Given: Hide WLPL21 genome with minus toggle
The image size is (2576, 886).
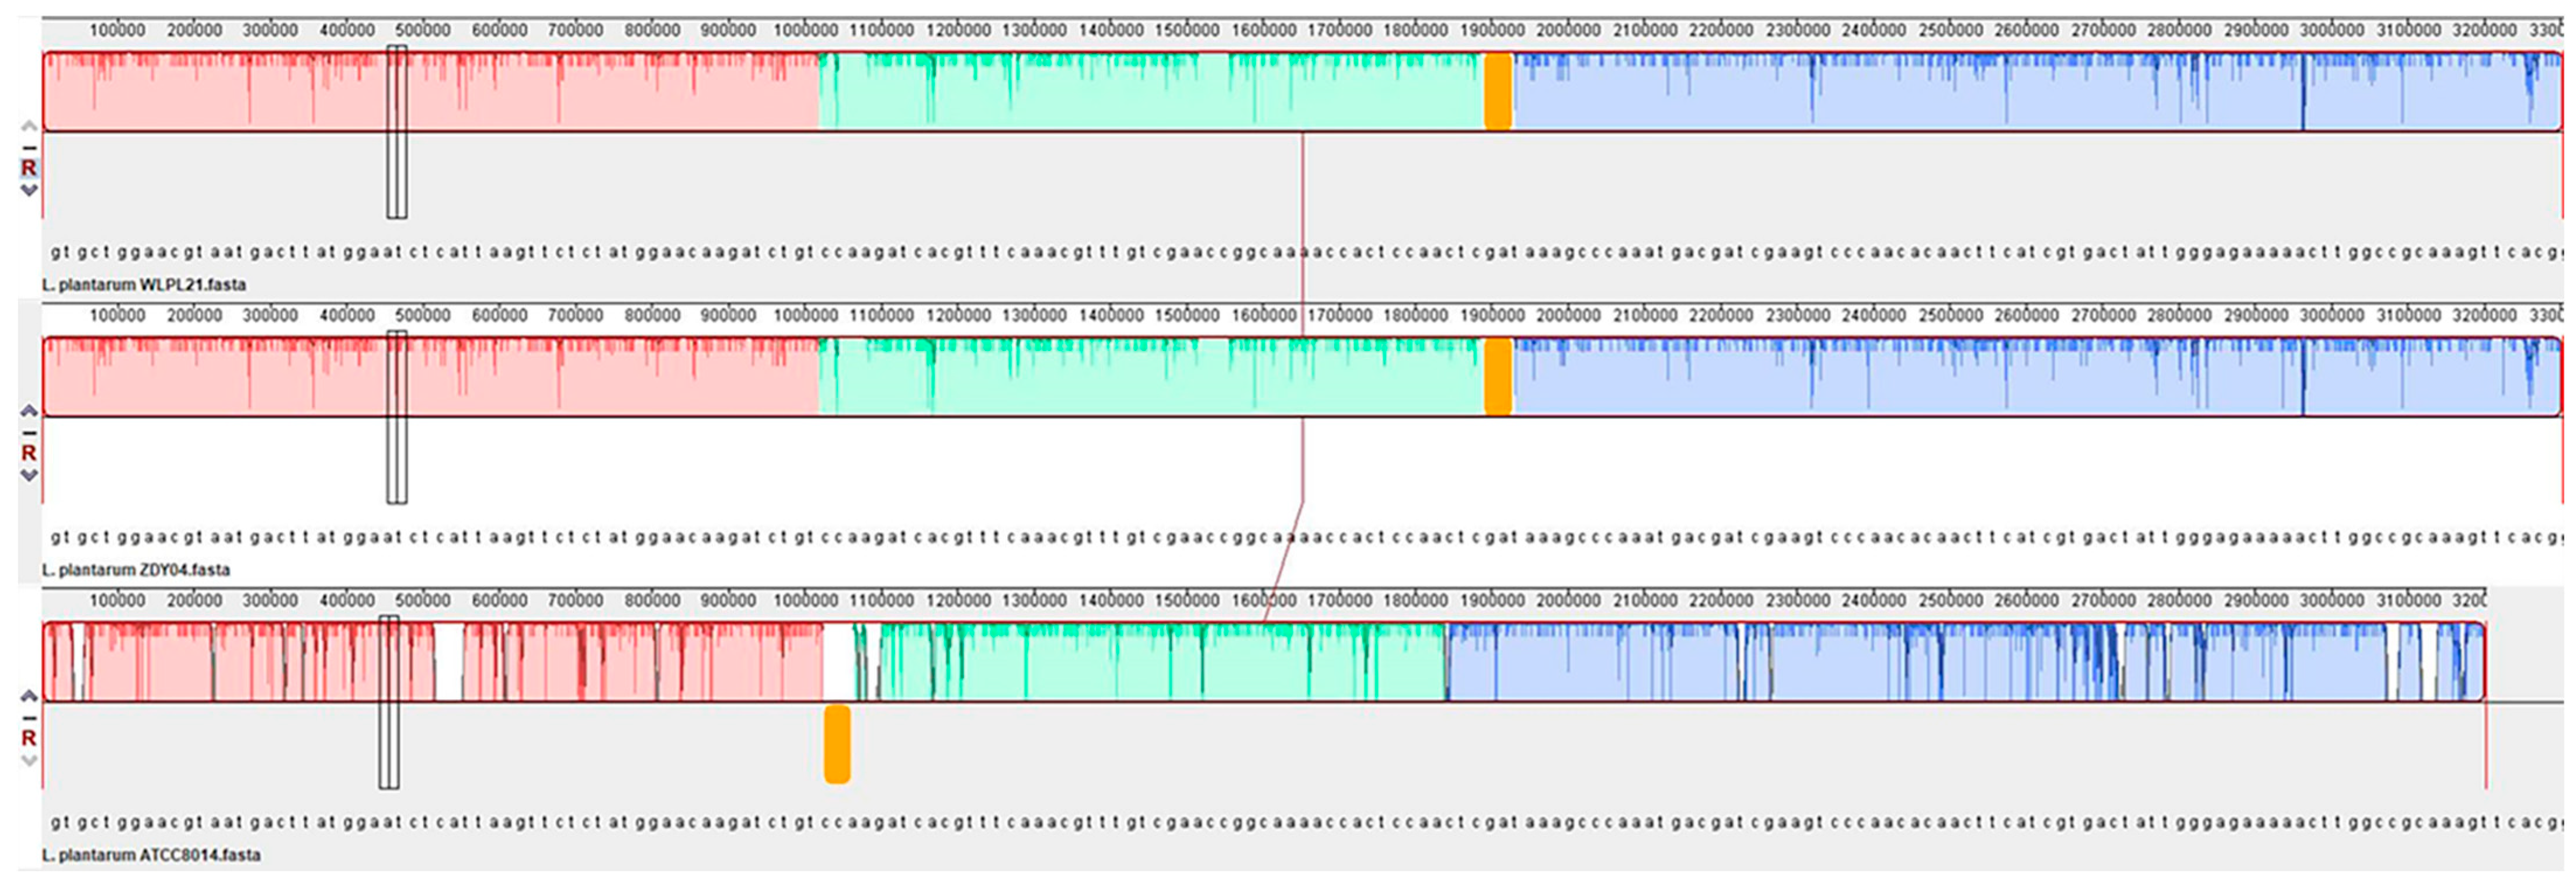Looking at the screenshot, I should [29, 148].
